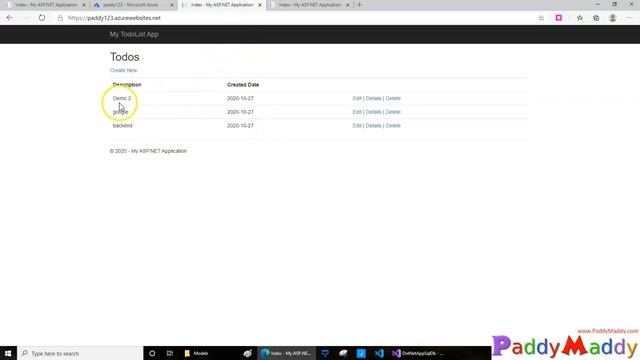Switch to Edge Index window in taskbar
This screenshot has width=640, height=360.
(x=287, y=353)
